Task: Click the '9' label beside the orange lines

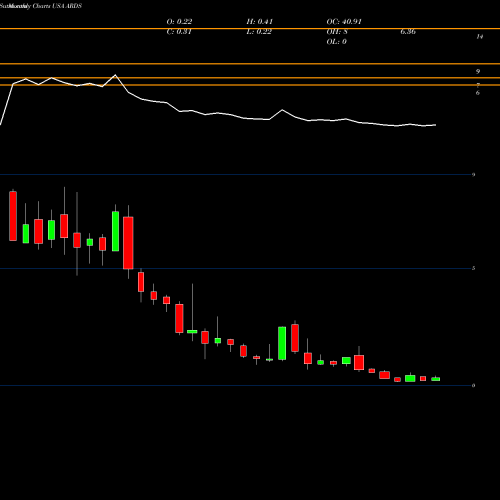Action: [478, 71]
